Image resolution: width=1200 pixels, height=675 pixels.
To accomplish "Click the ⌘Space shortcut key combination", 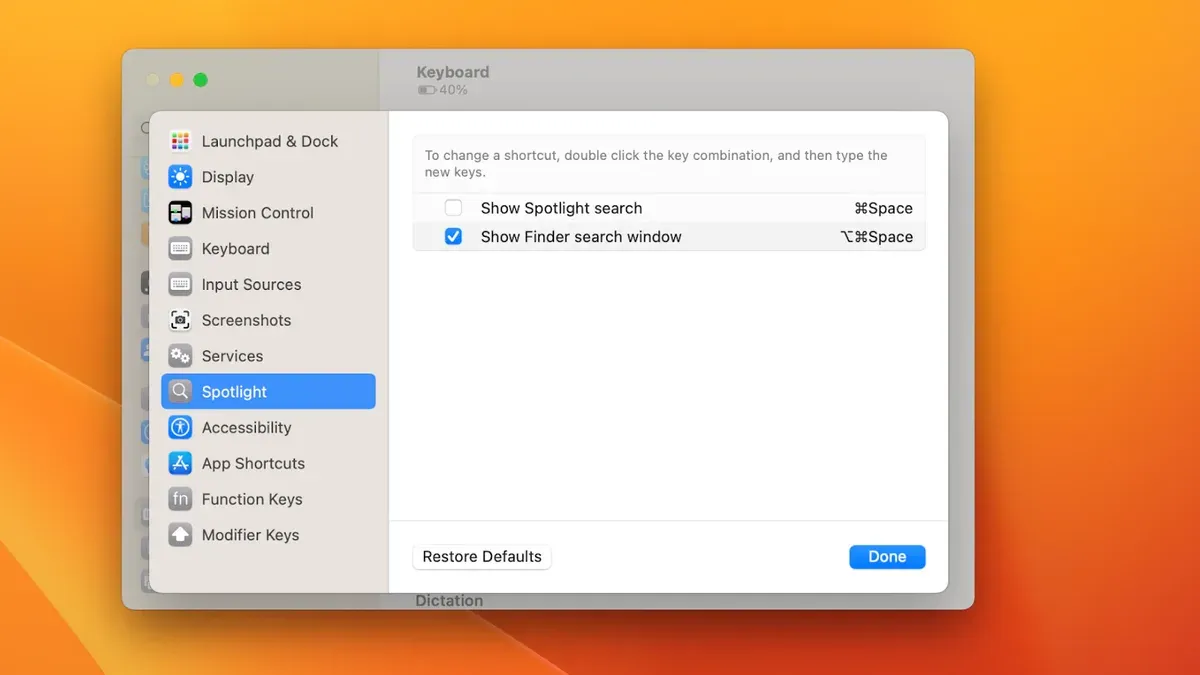I will coord(883,208).
